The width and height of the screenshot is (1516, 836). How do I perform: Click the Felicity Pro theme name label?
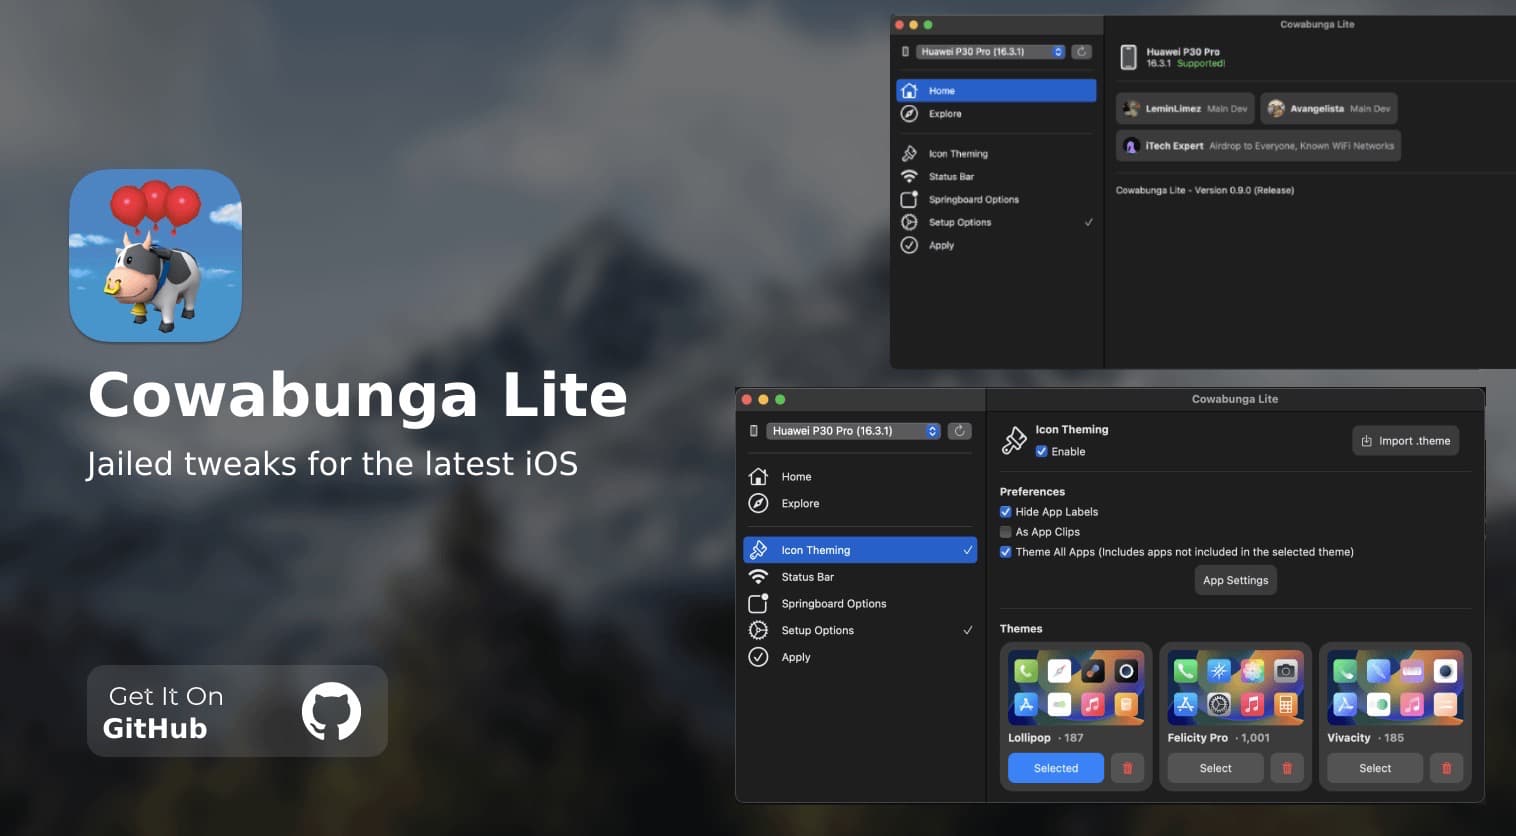coord(1197,738)
